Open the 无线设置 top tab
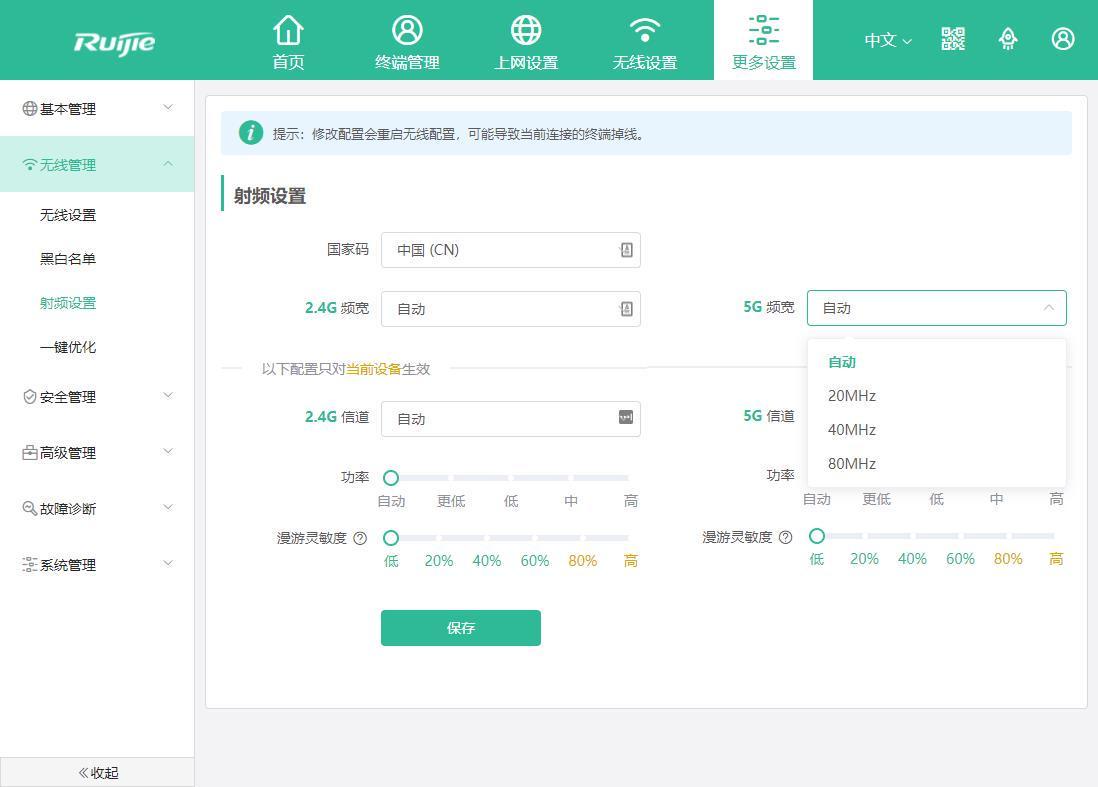Screen dimensions: 1098x787 pyautogui.click(x=645, y=42)
